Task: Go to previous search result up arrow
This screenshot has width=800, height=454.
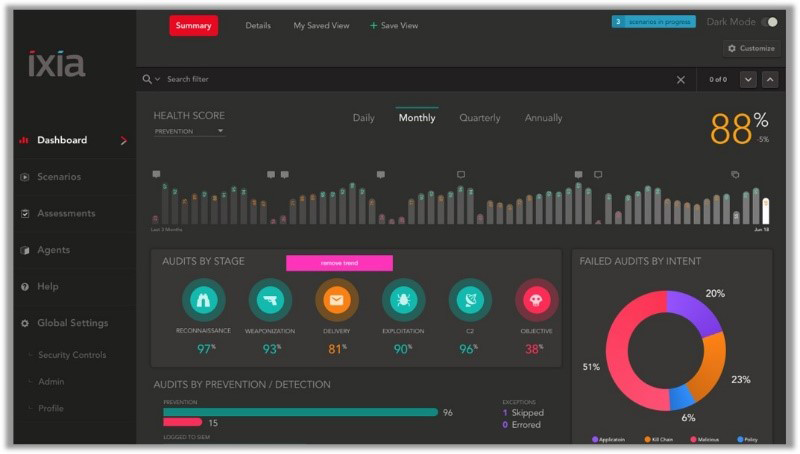Action: [770, 79]
